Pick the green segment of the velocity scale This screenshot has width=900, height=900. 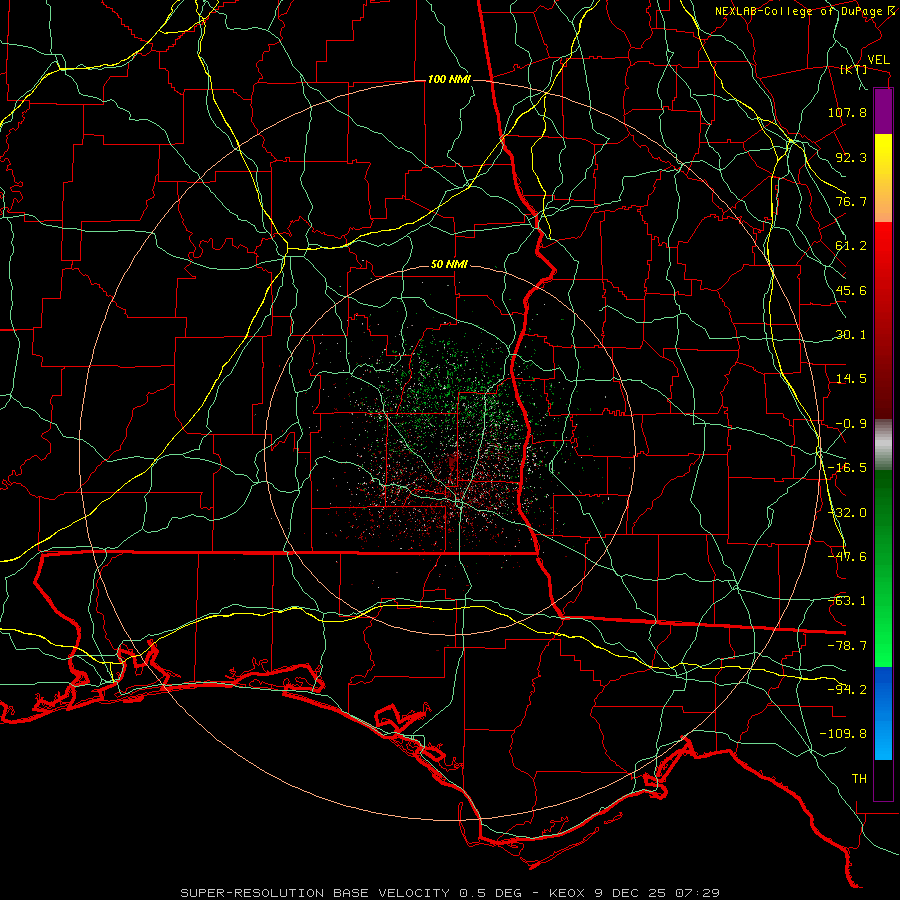click(883, 568)
